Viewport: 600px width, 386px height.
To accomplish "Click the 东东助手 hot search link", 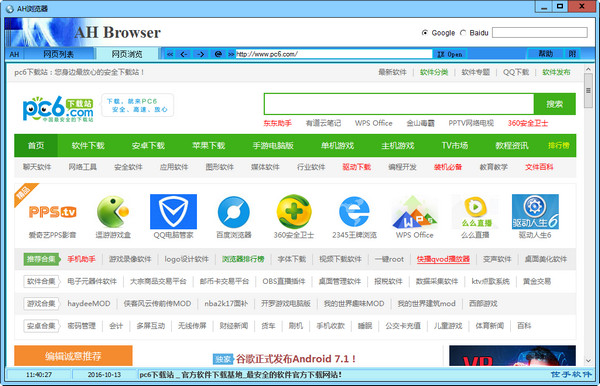I will (x=277, y=123).
